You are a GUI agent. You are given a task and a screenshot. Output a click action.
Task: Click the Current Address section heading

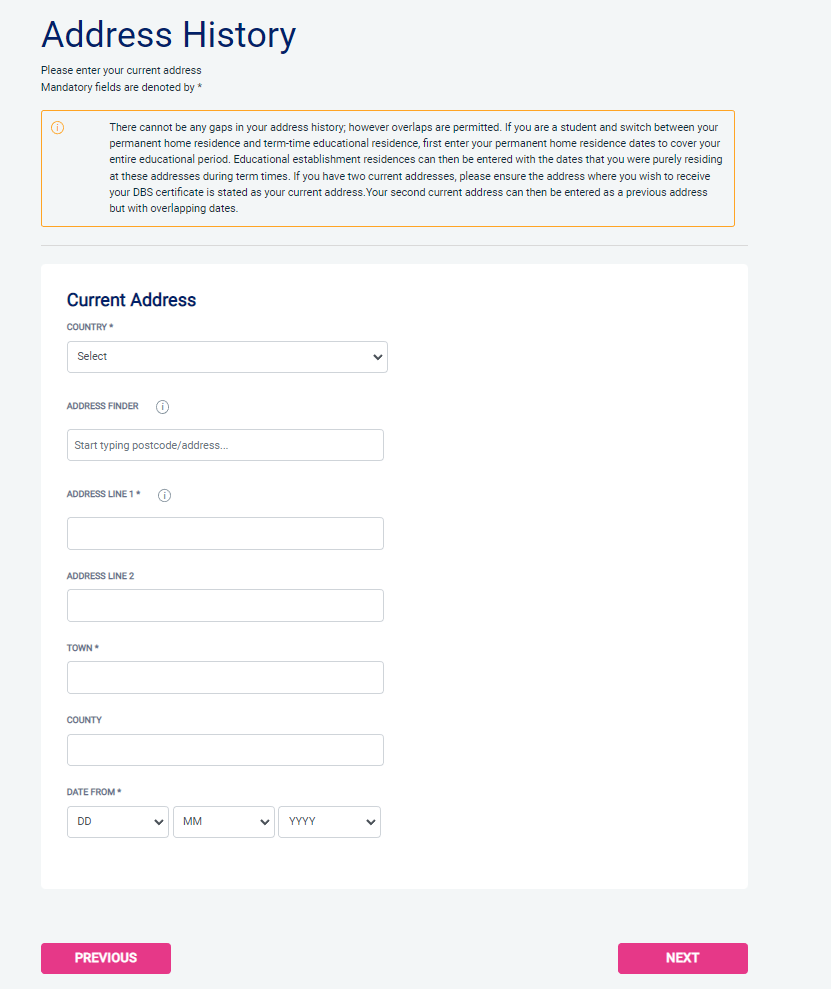coord(131,300)
